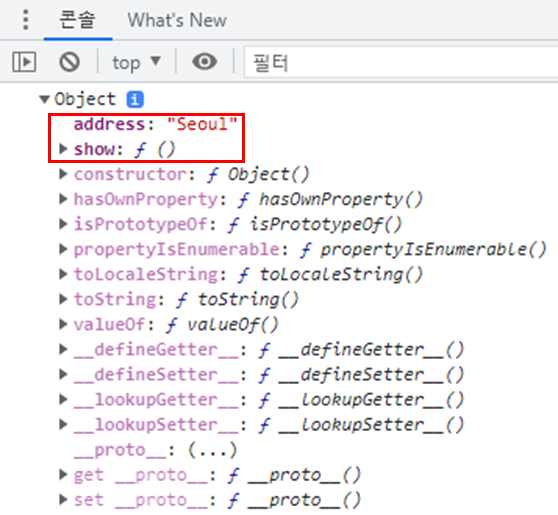
Task: Expand the constructor property
Action: pyautogui.click(x=63, y=174)
